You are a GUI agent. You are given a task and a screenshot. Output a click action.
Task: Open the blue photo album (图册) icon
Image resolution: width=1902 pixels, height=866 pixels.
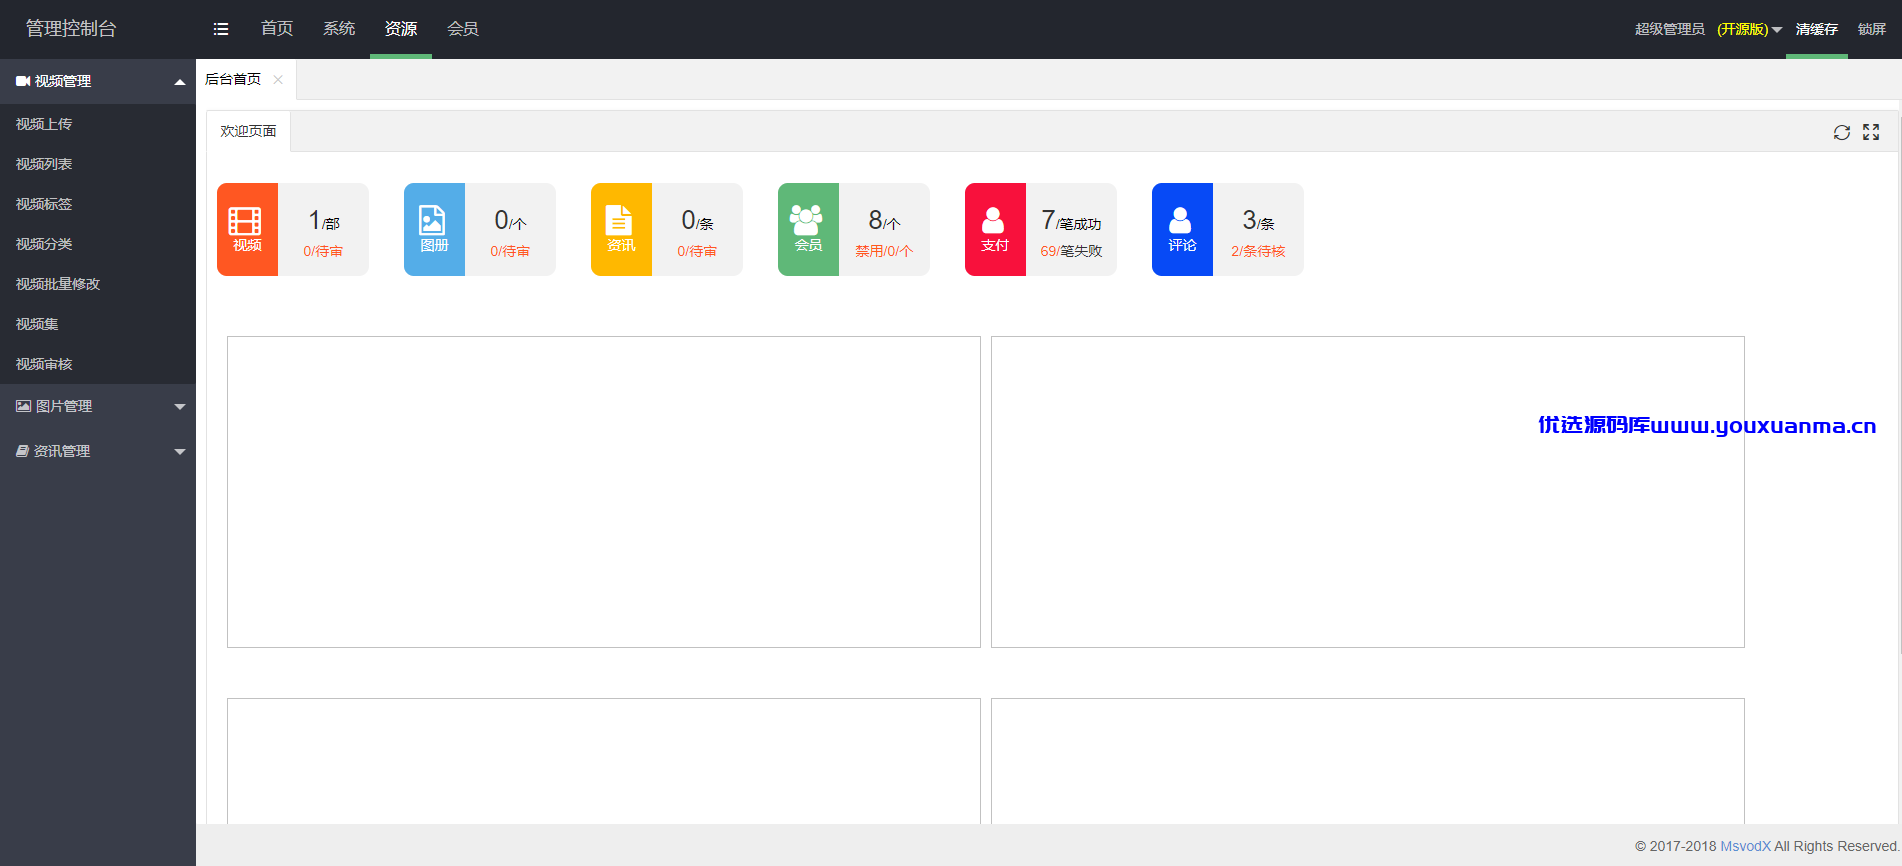tap(434, 229)
